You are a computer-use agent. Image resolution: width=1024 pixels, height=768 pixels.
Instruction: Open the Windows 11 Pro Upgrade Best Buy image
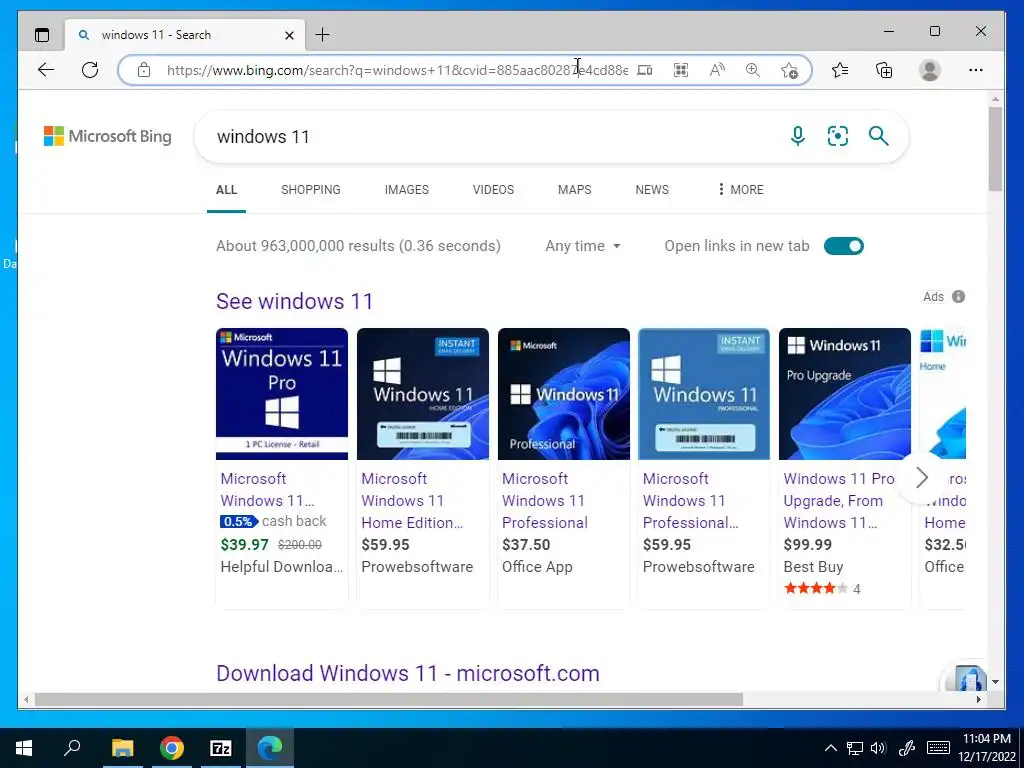click(844, 394)
